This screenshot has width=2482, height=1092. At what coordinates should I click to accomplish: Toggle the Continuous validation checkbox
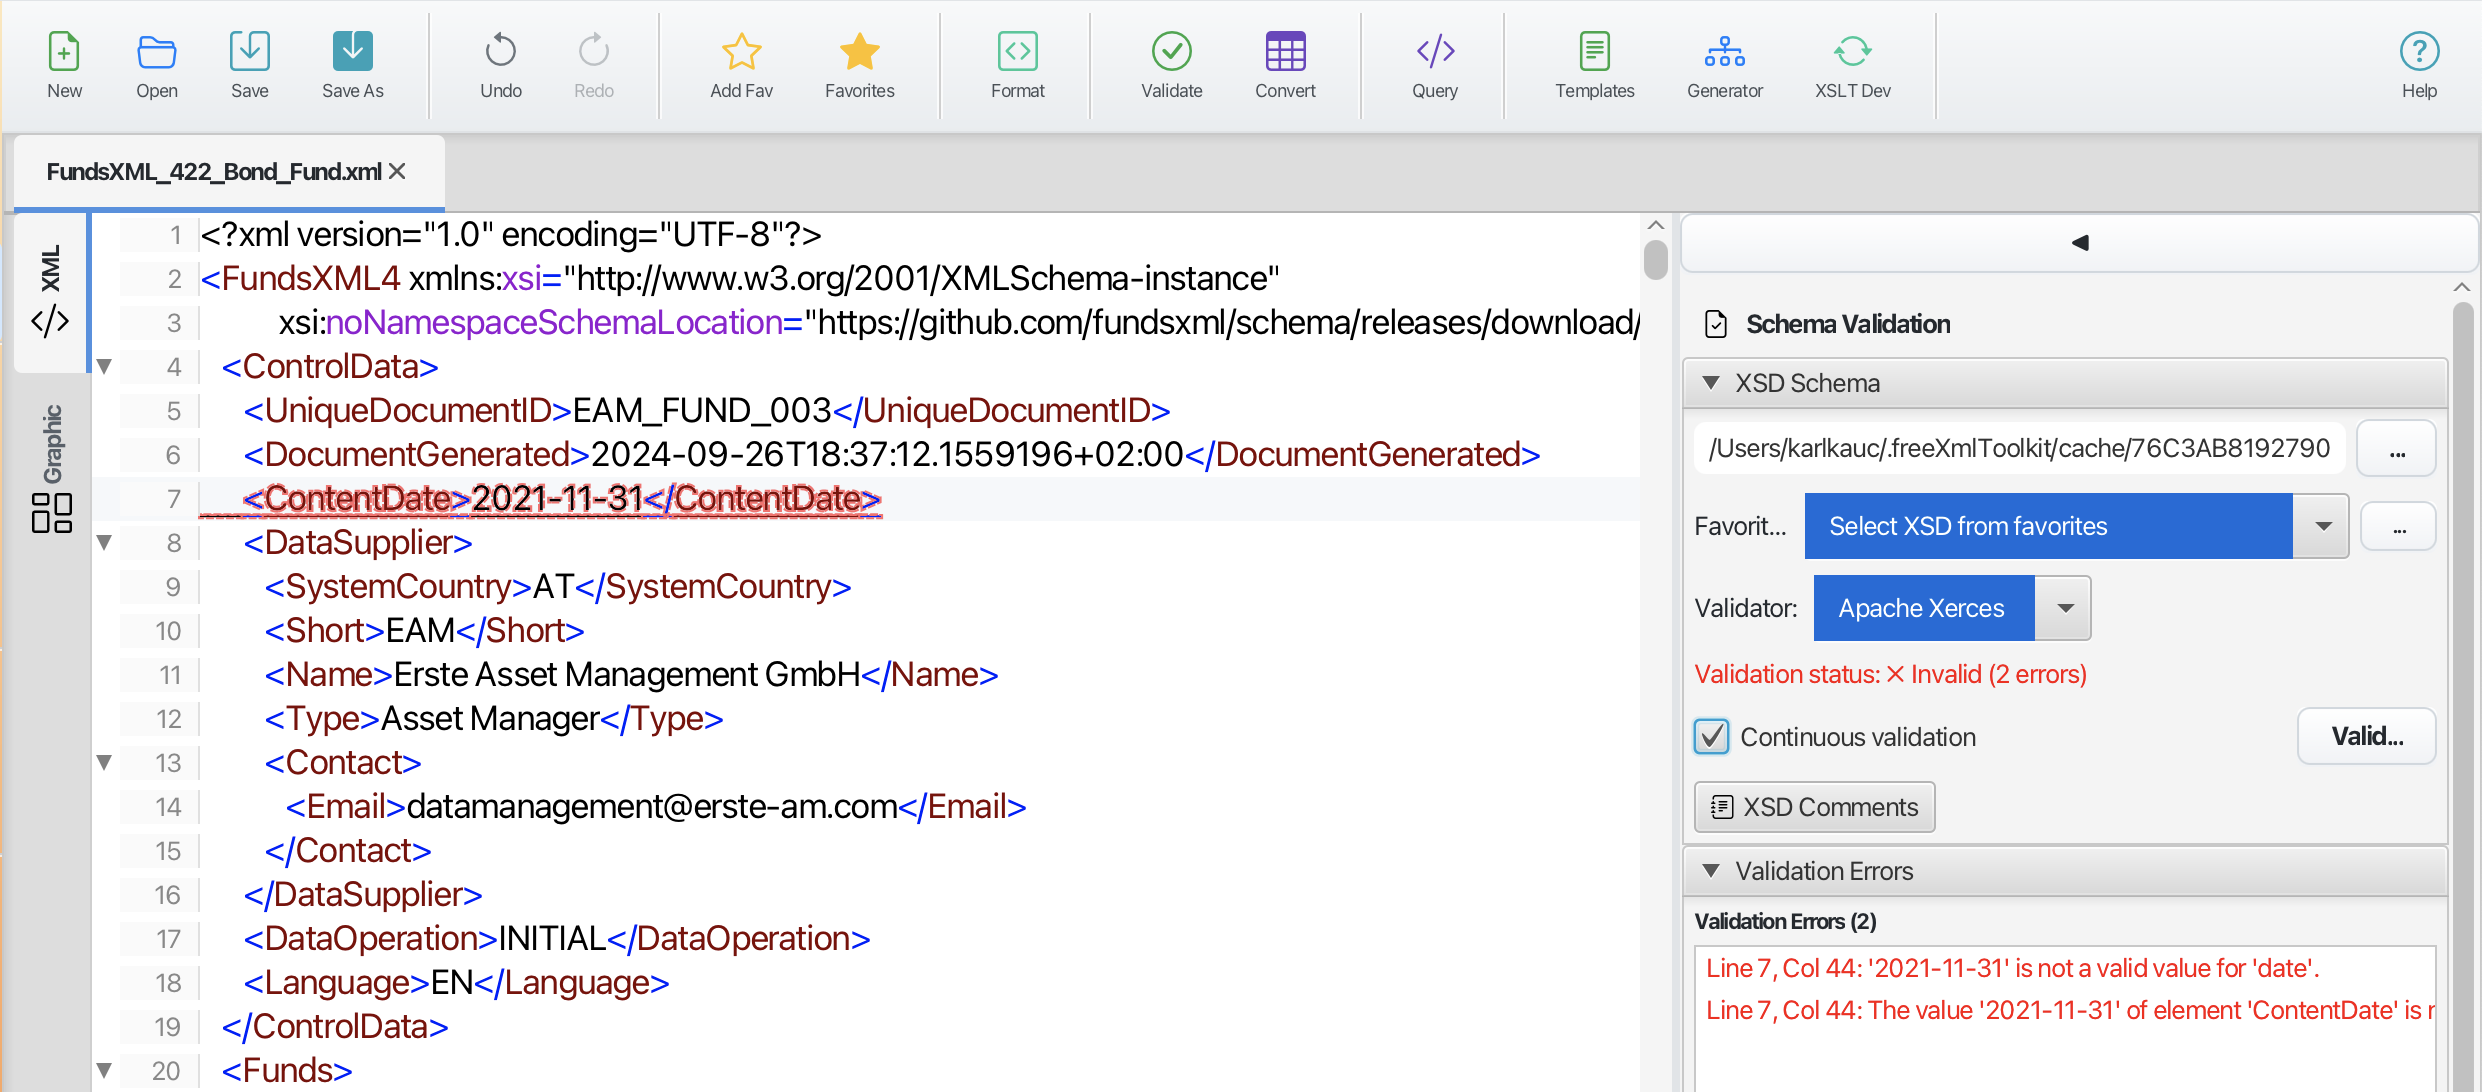(x=1712, y=737)
